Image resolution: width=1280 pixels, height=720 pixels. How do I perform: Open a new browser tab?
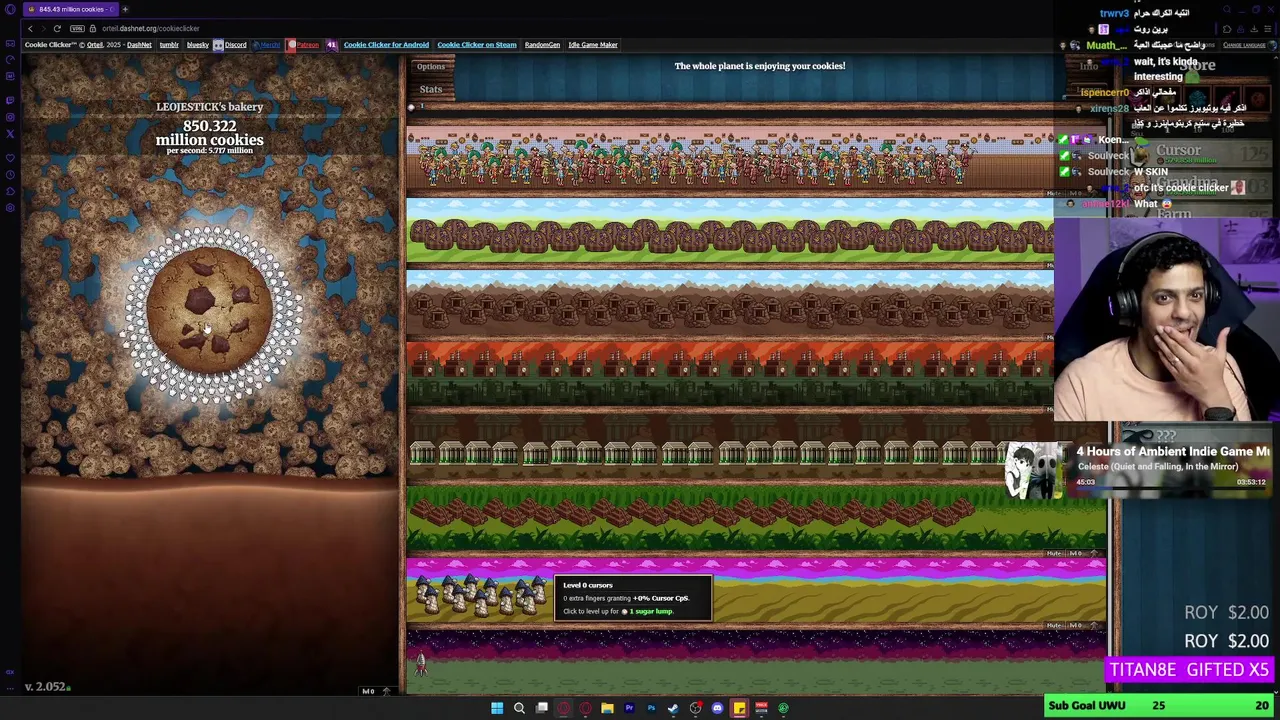point(125,9)
